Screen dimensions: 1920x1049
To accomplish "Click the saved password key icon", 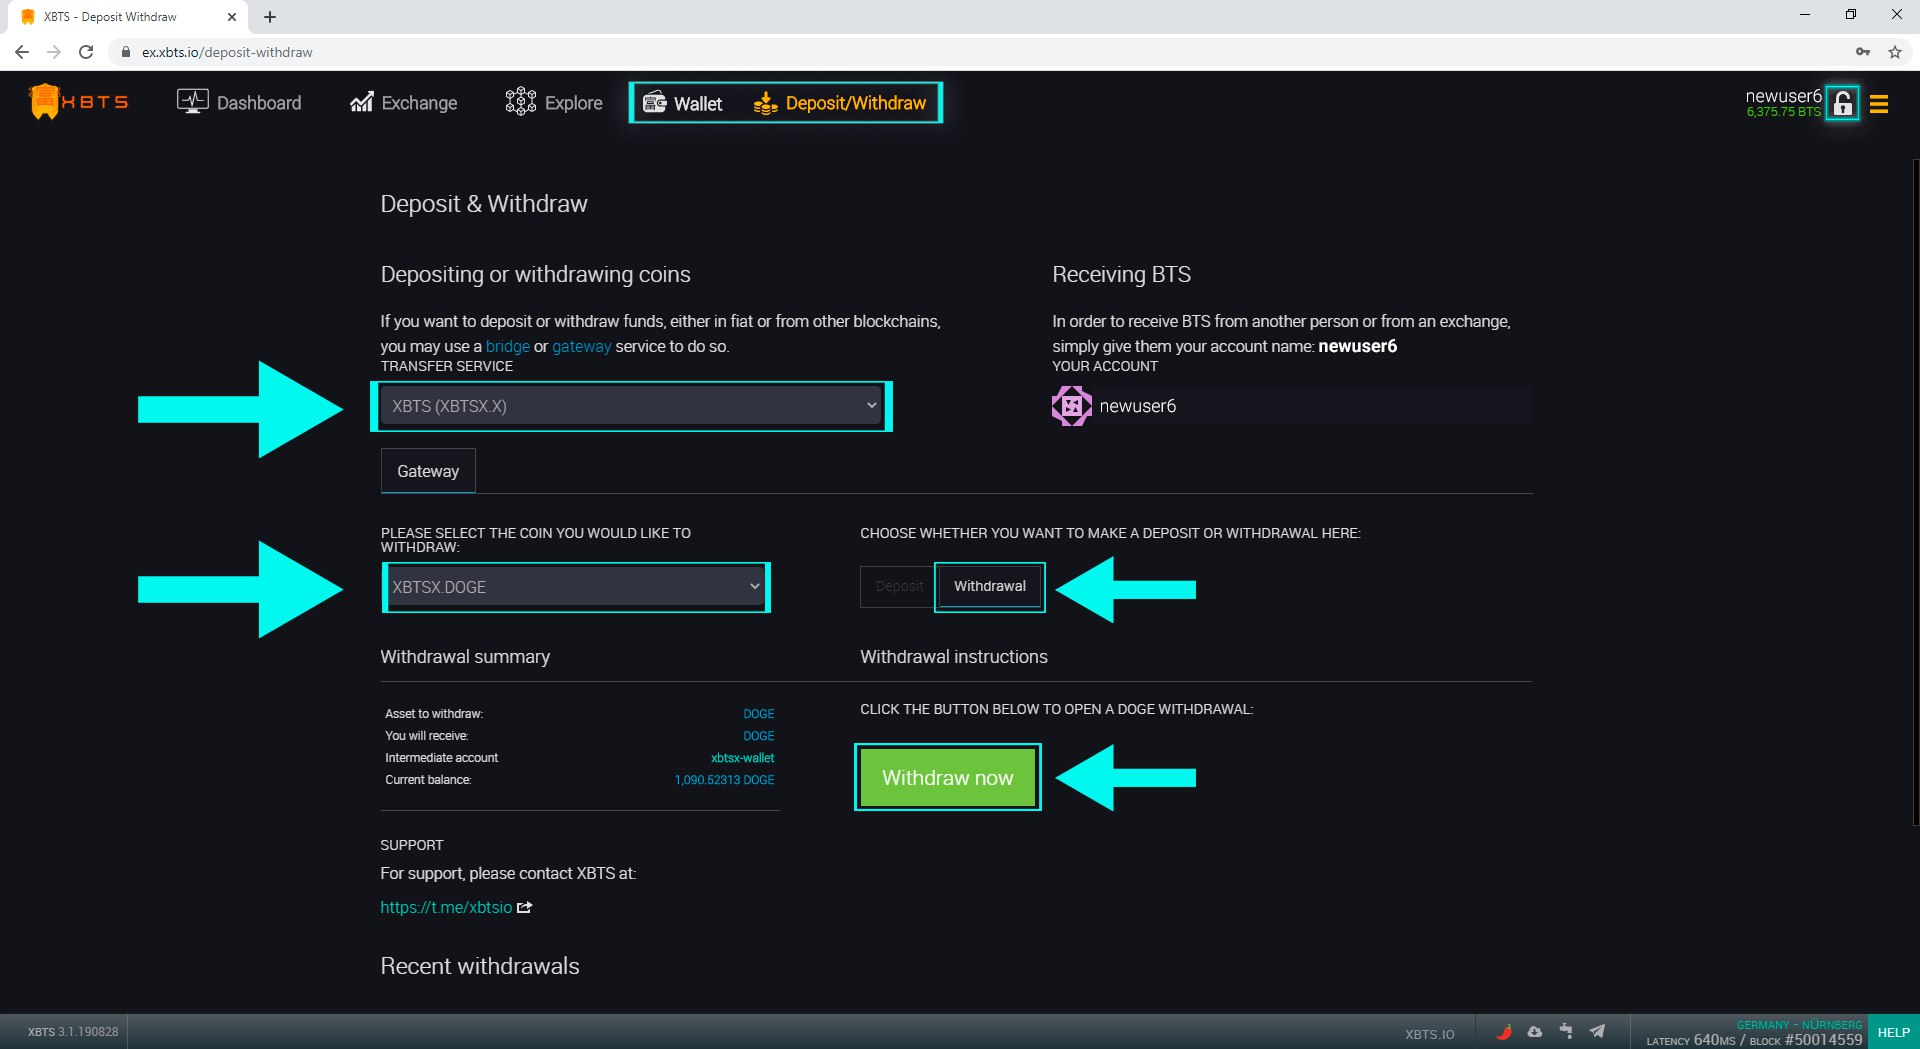I will click(x=1862, y=52).
